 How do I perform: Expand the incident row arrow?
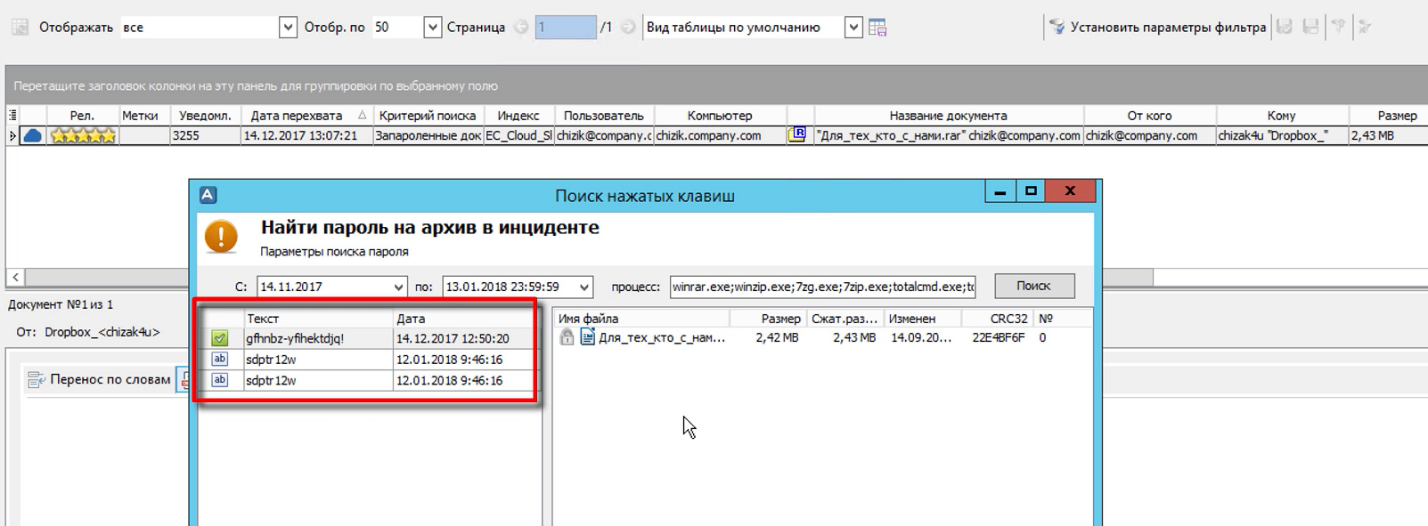(x=13, y=136)
